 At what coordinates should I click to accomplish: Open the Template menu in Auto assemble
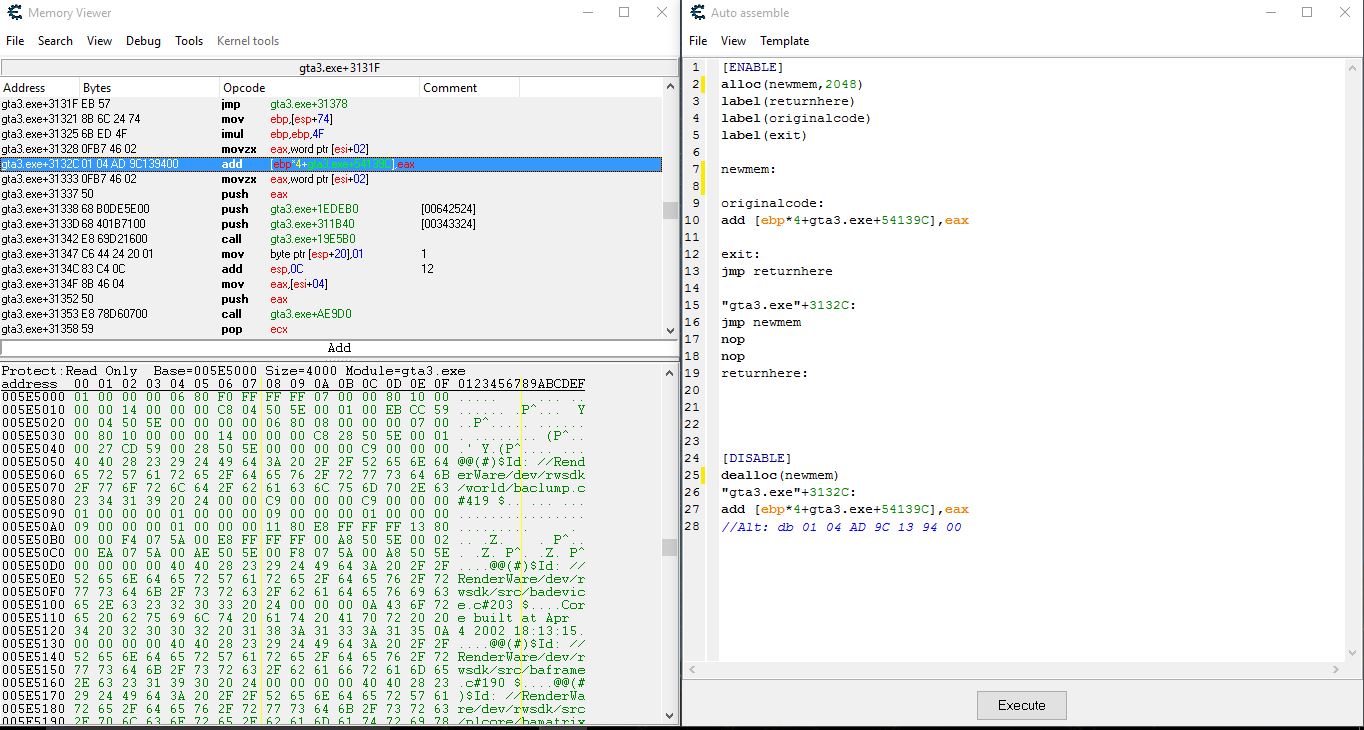(x=784, y=41)
